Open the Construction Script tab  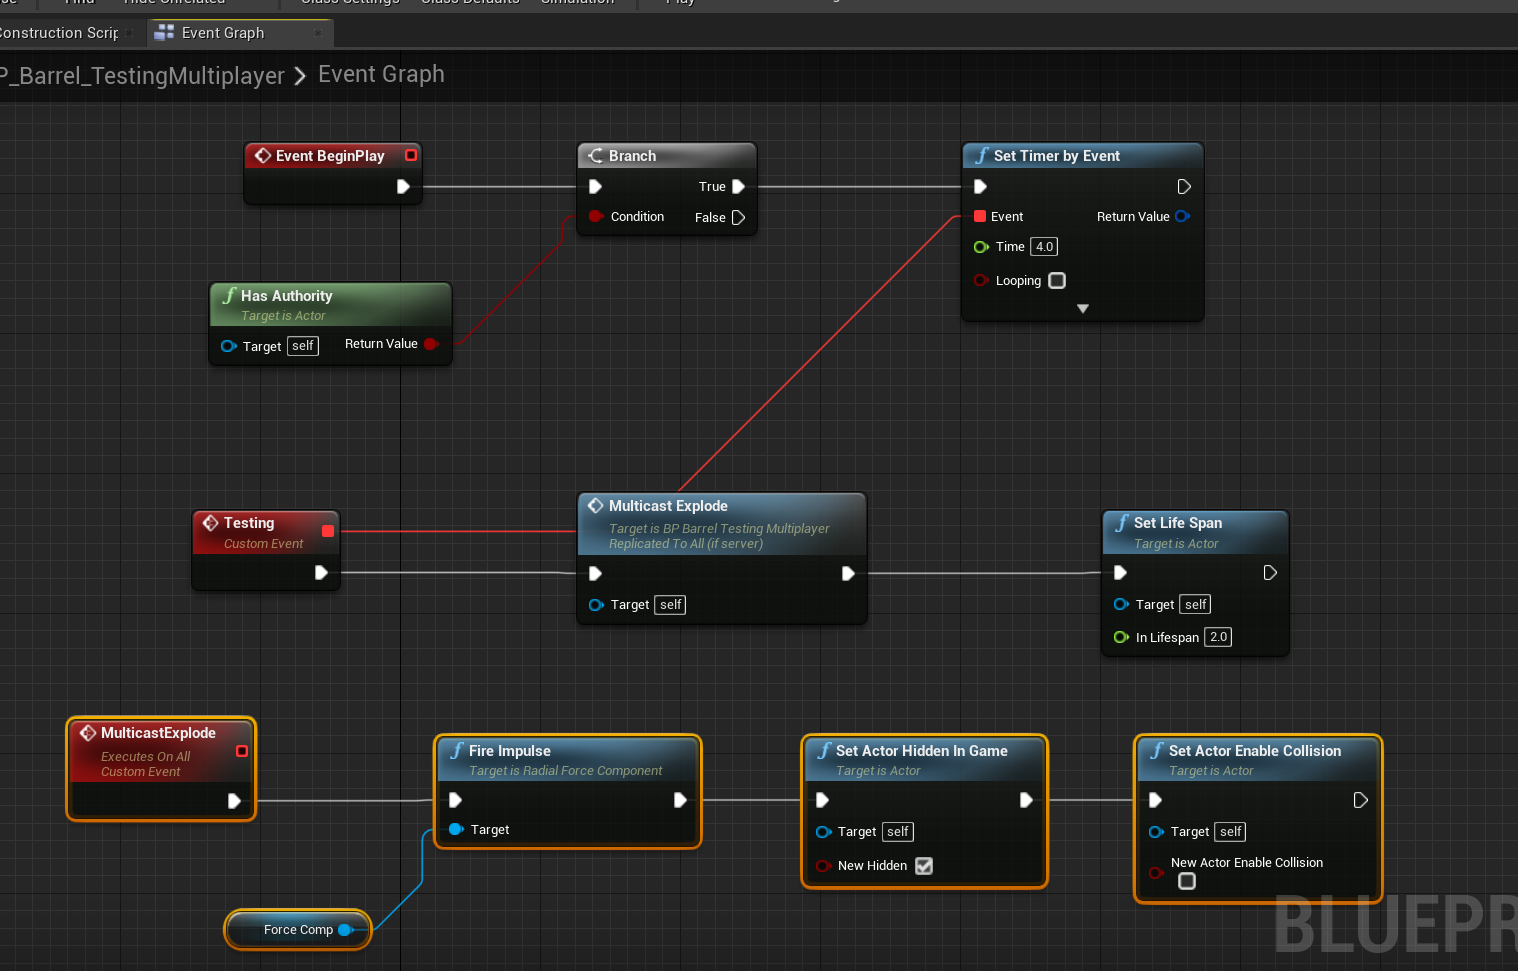pos(59,33)
